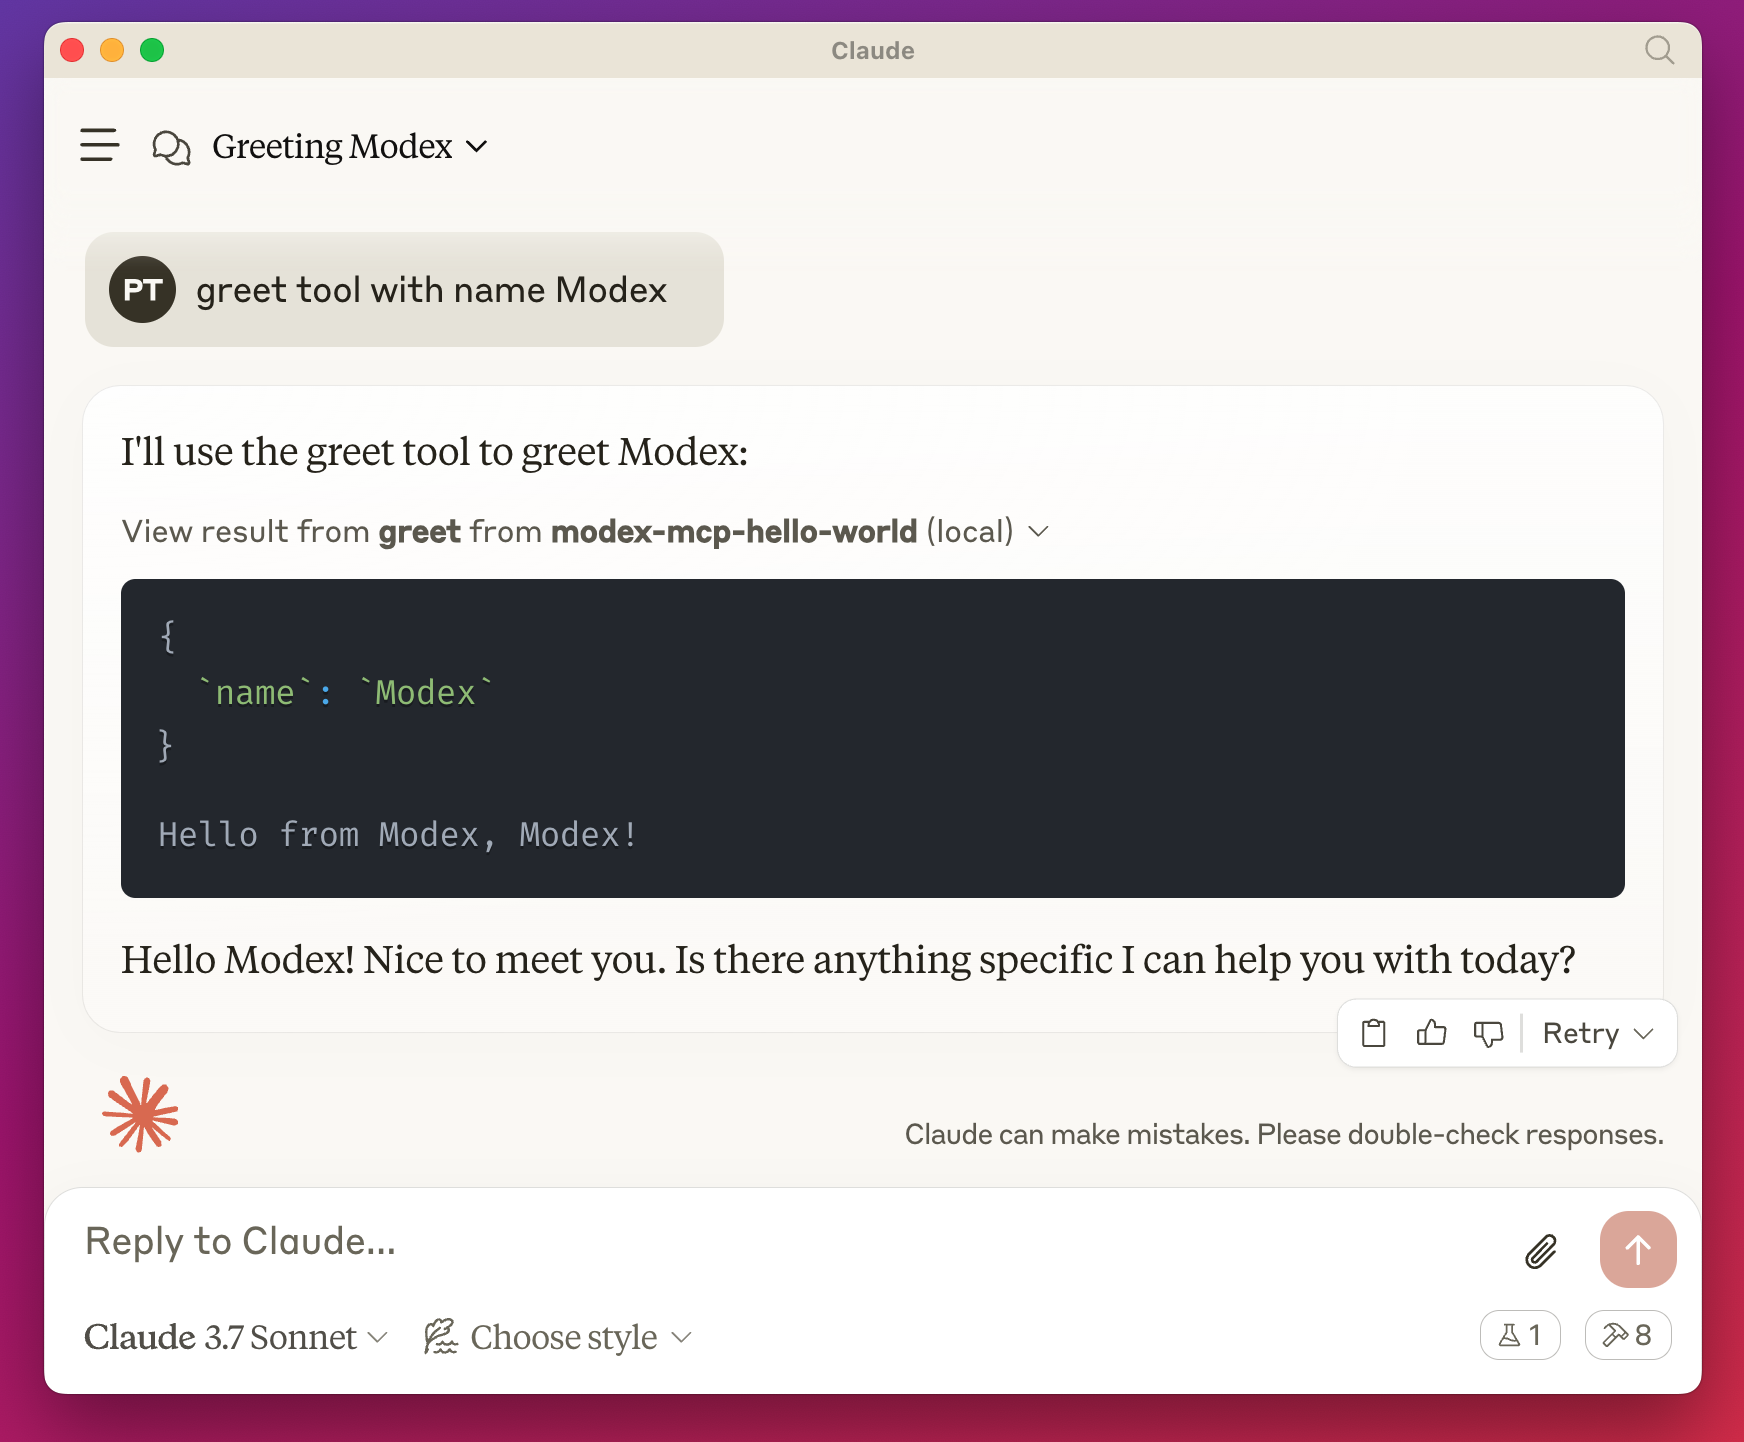Image resolution: width=1744 pixels, height=1442 pixels.
Task: Expand the Greeting Modex title dropdown
Action: [x=350, y=147]
